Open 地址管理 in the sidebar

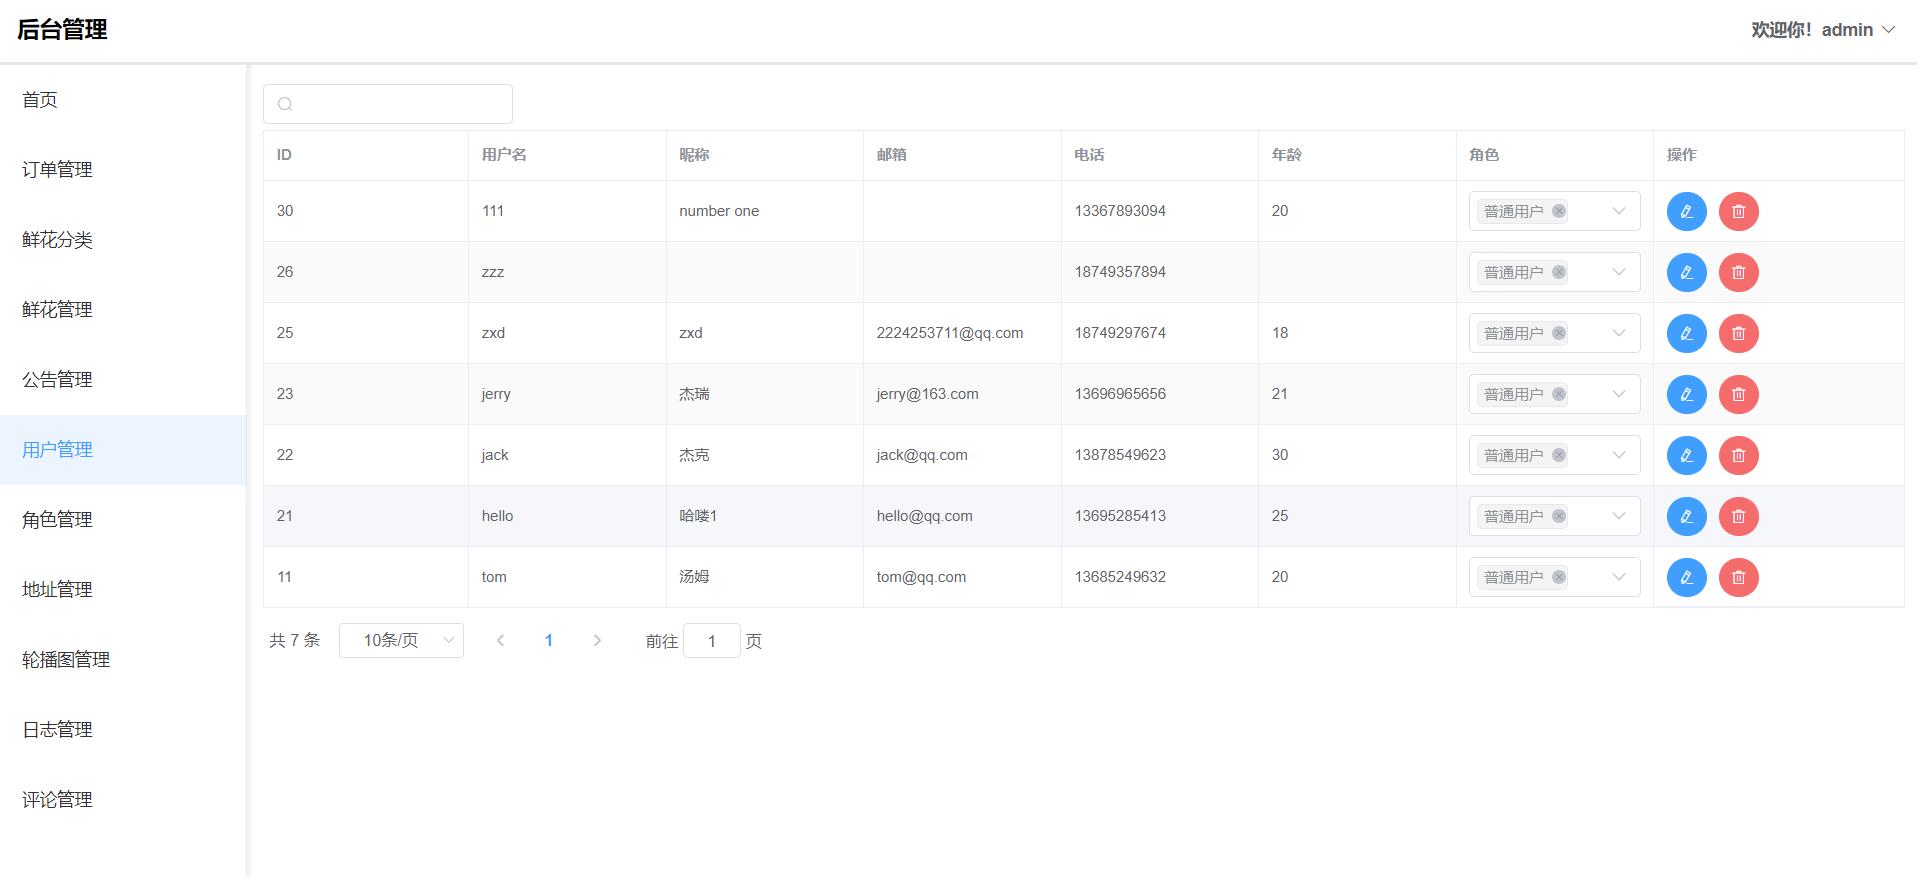123,590
